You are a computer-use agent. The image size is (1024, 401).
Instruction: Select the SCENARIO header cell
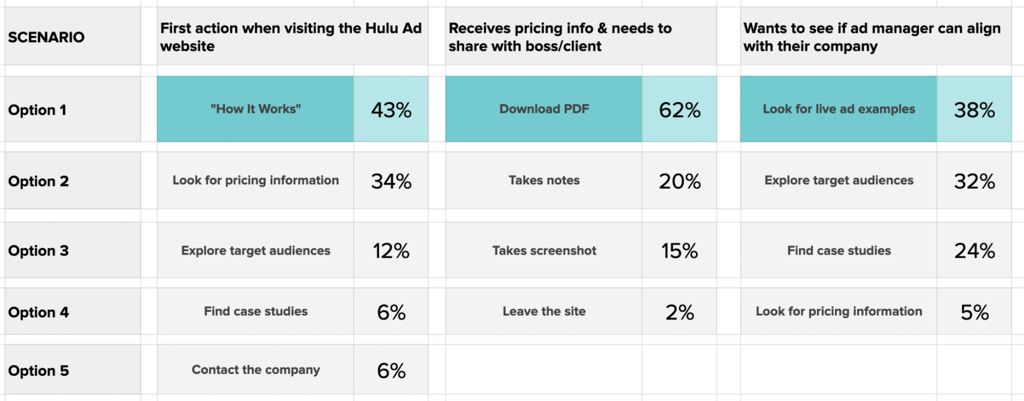72,37
